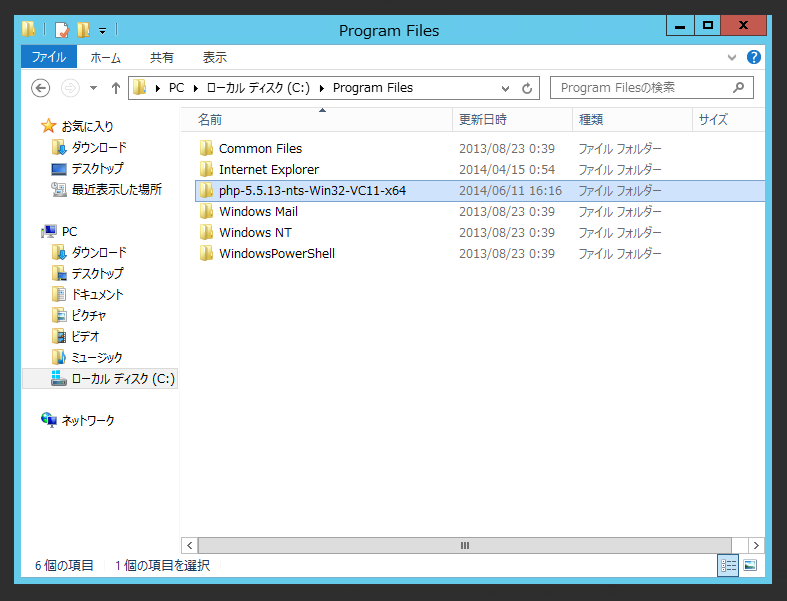Click the Forward arrow button

[70, 88]
